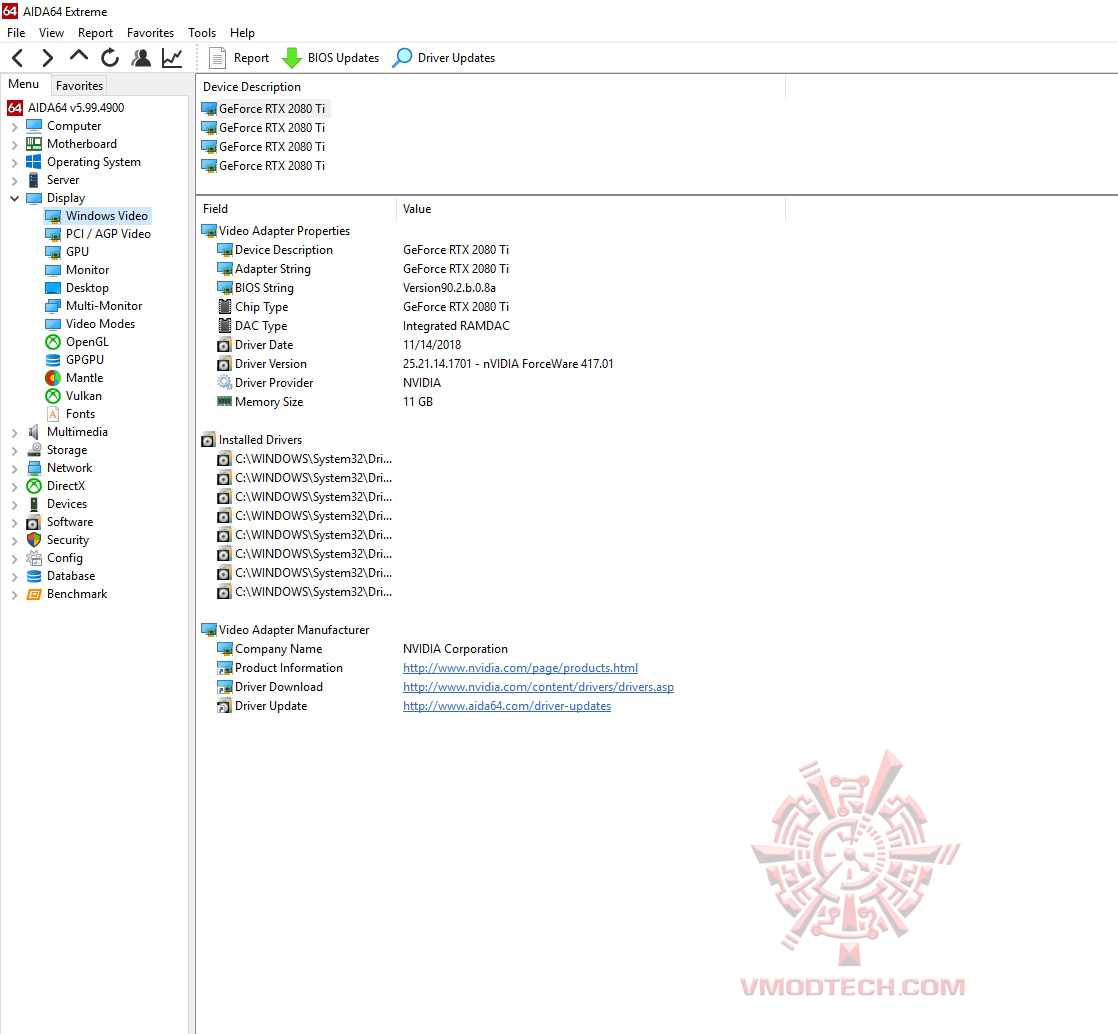Click the Report toolbar button
The height and width of the screenshot is (1034, 1118).
pos(240,58)
